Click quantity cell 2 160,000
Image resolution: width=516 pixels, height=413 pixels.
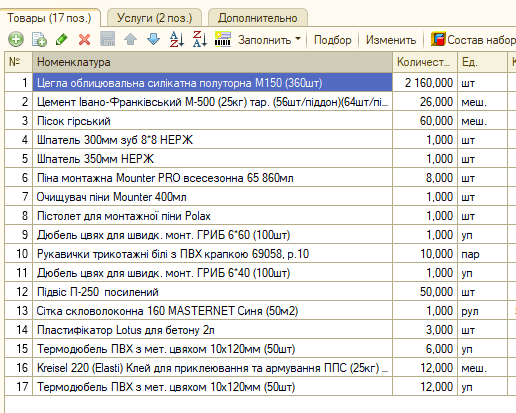pyautogui.click(x=425, y=83)
